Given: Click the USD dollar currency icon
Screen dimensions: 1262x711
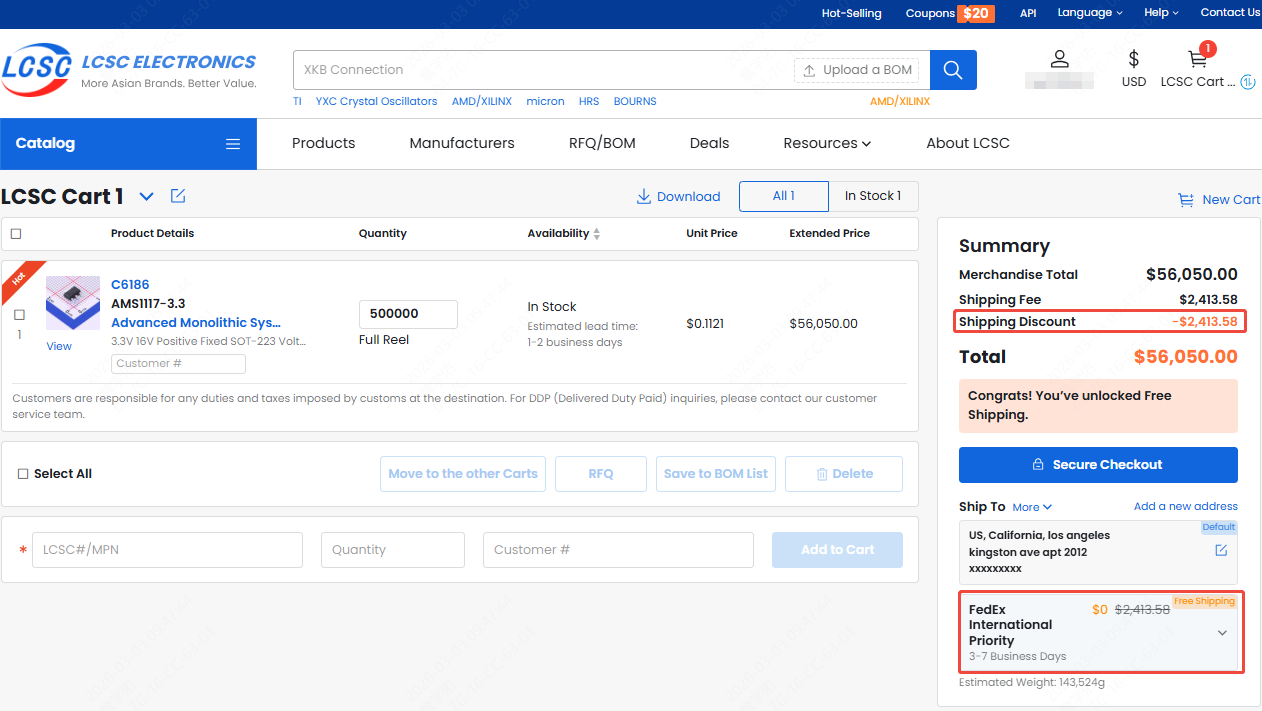Looking at the screenshot, I should (x=1133, y=59).
